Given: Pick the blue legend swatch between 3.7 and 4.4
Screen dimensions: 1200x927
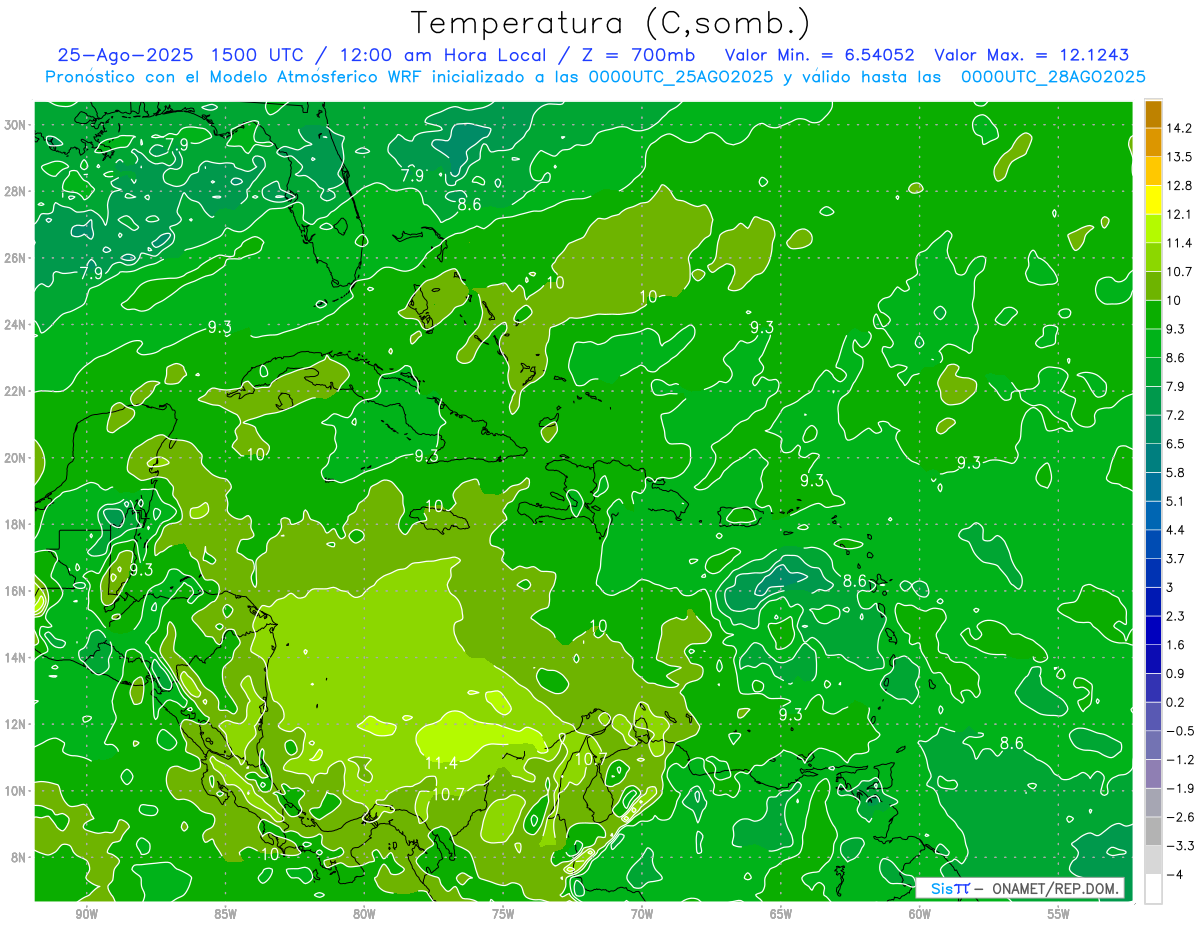Looking at the screenshot, I should click(x=1153, y=544).
